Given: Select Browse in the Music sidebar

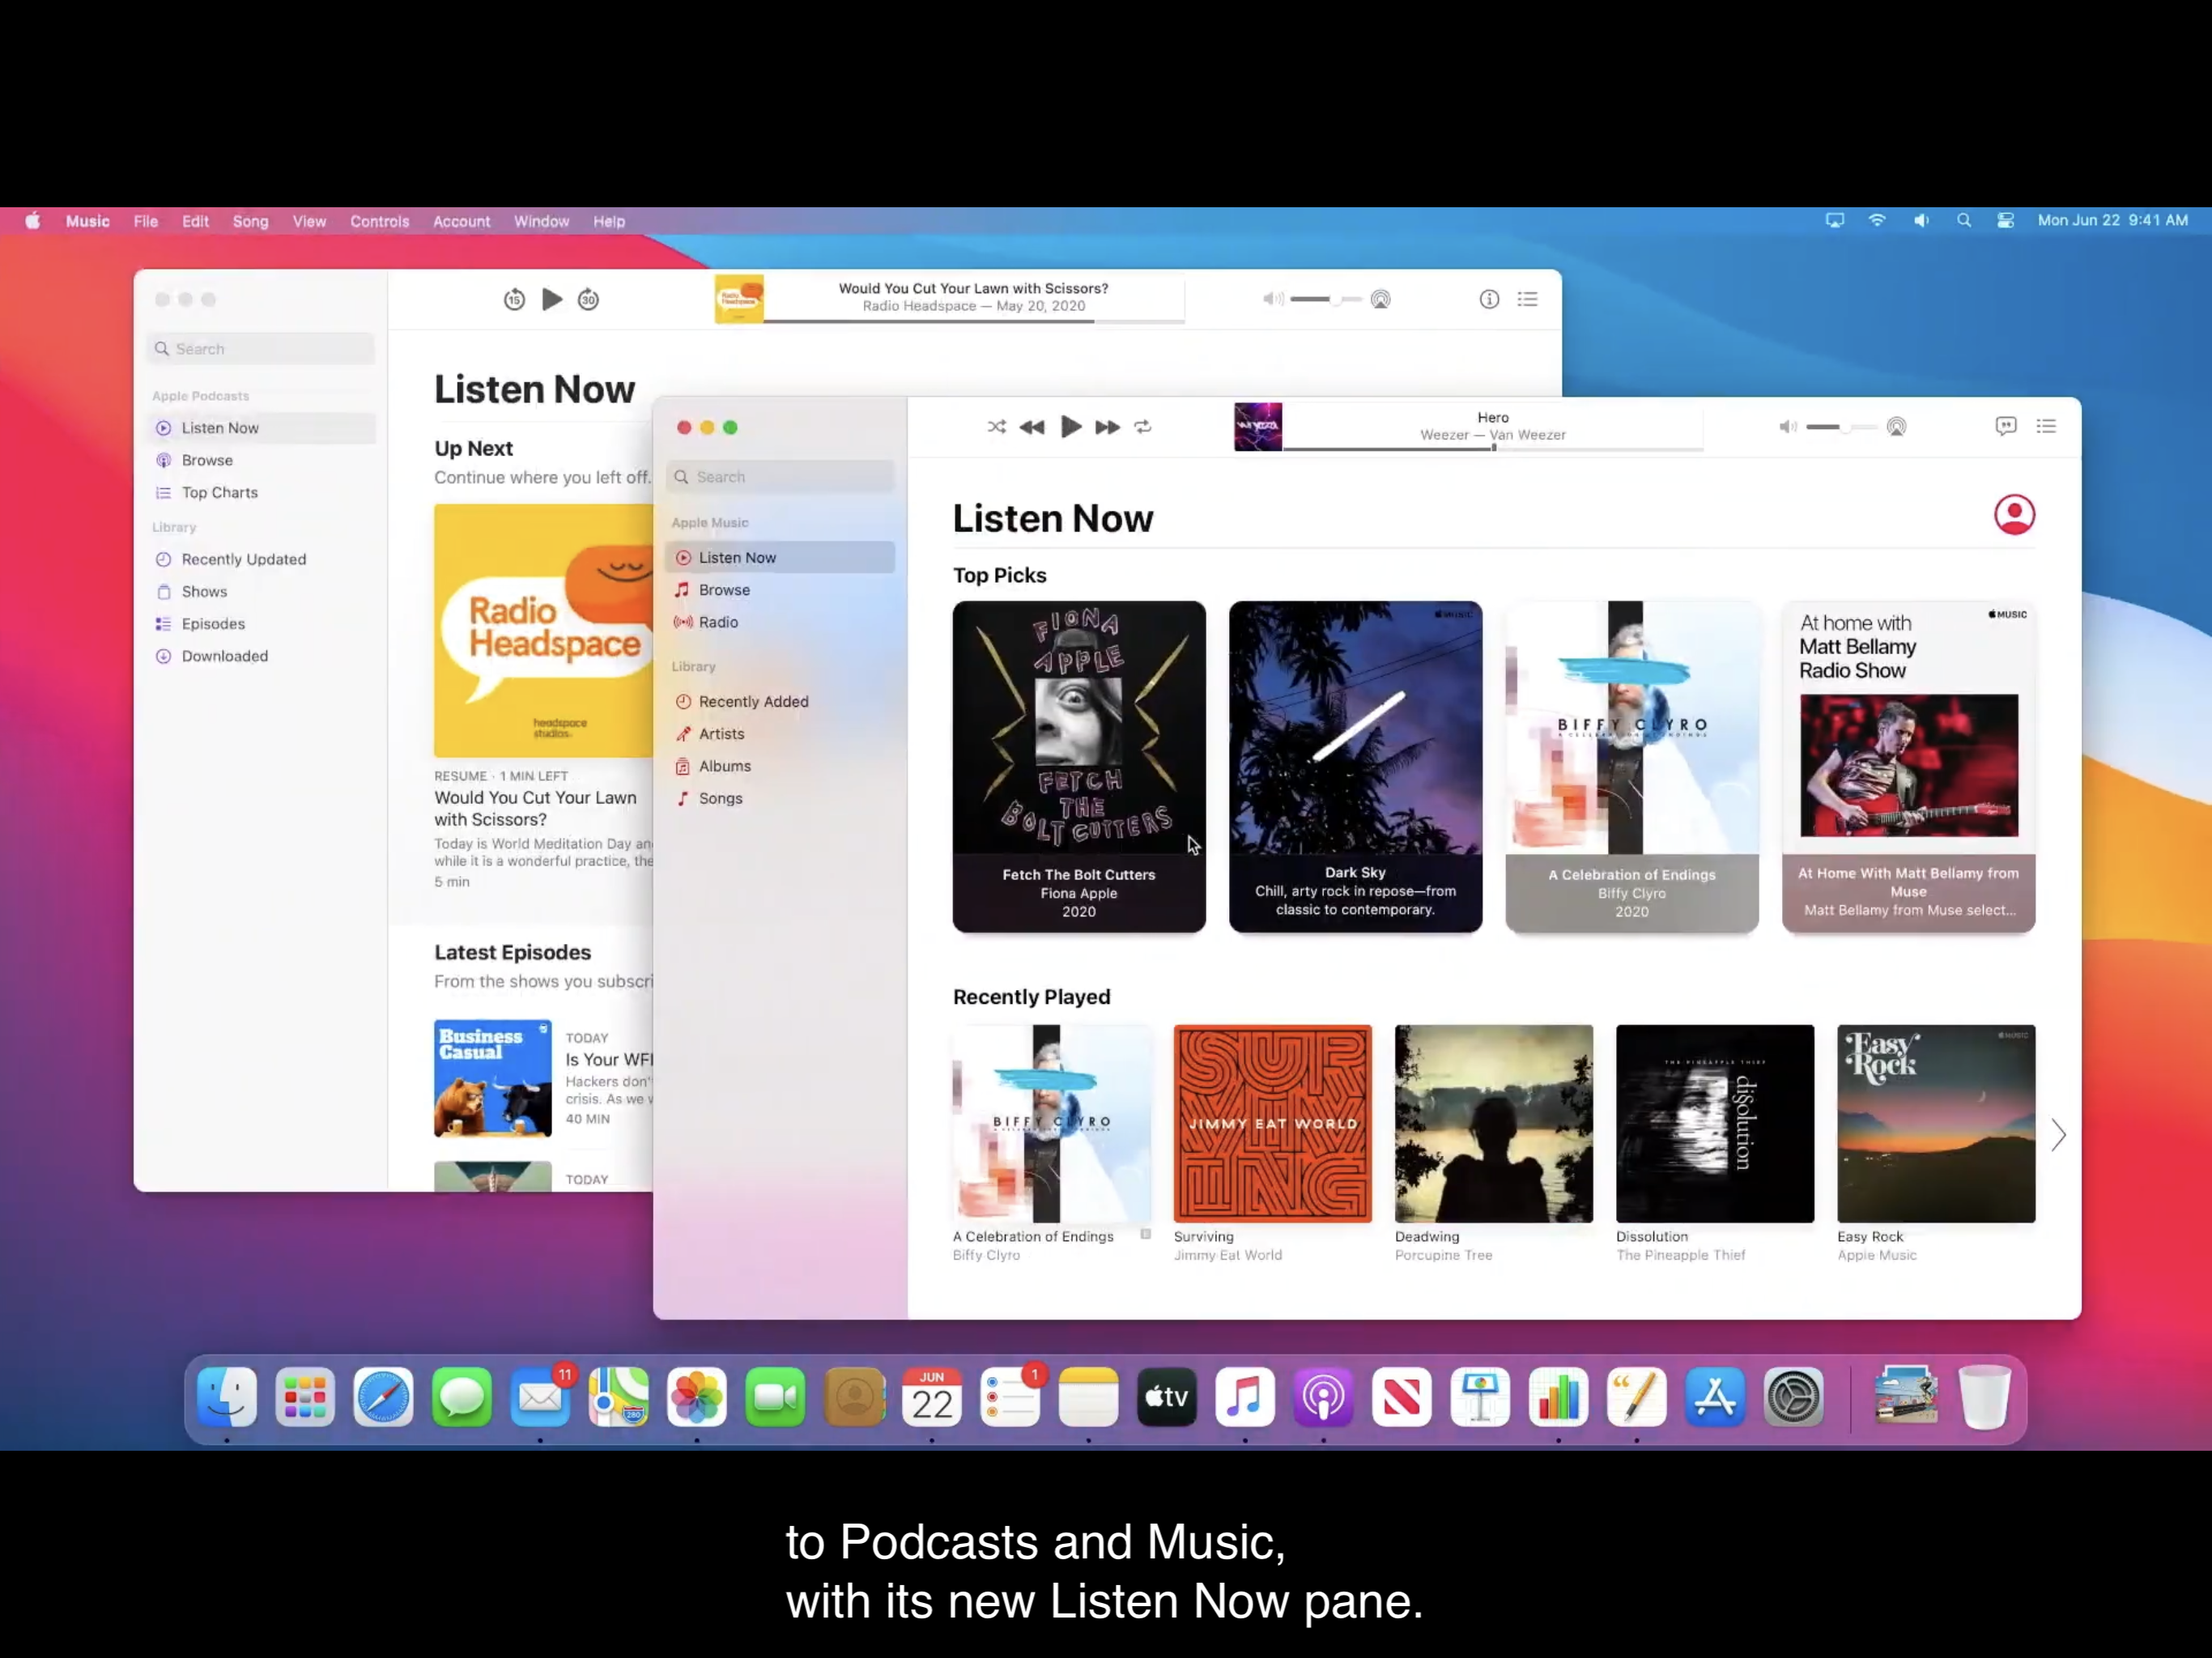Looking at the screenshot, I should (780, 590).
